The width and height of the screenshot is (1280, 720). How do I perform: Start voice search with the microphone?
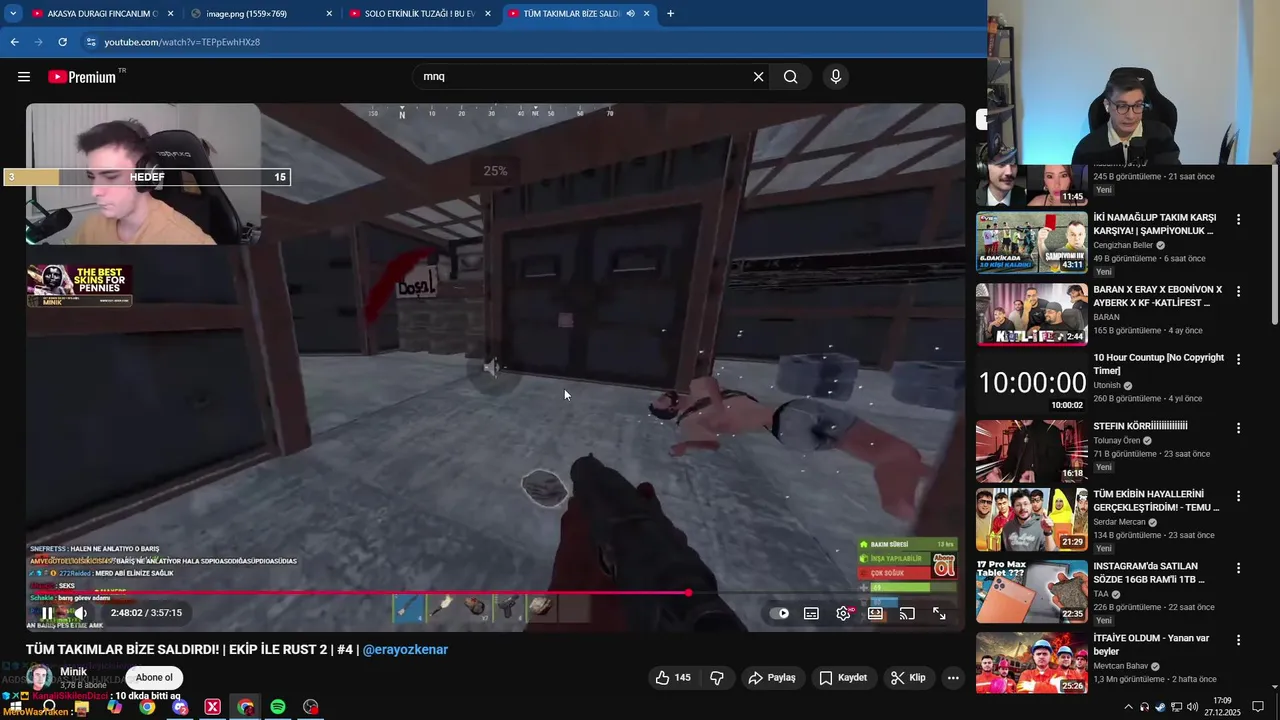click(836, 77)
